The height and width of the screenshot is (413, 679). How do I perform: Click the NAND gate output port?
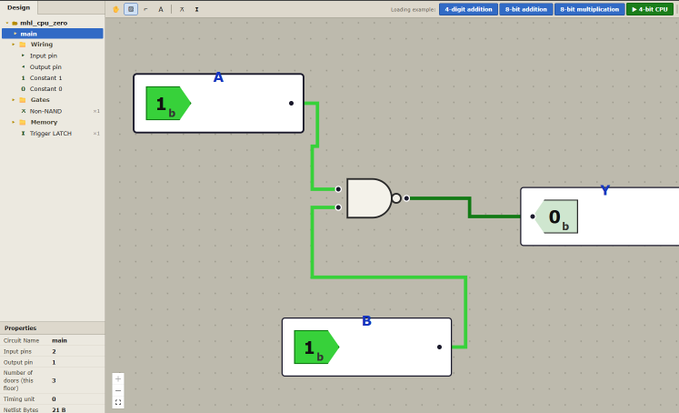406,198
